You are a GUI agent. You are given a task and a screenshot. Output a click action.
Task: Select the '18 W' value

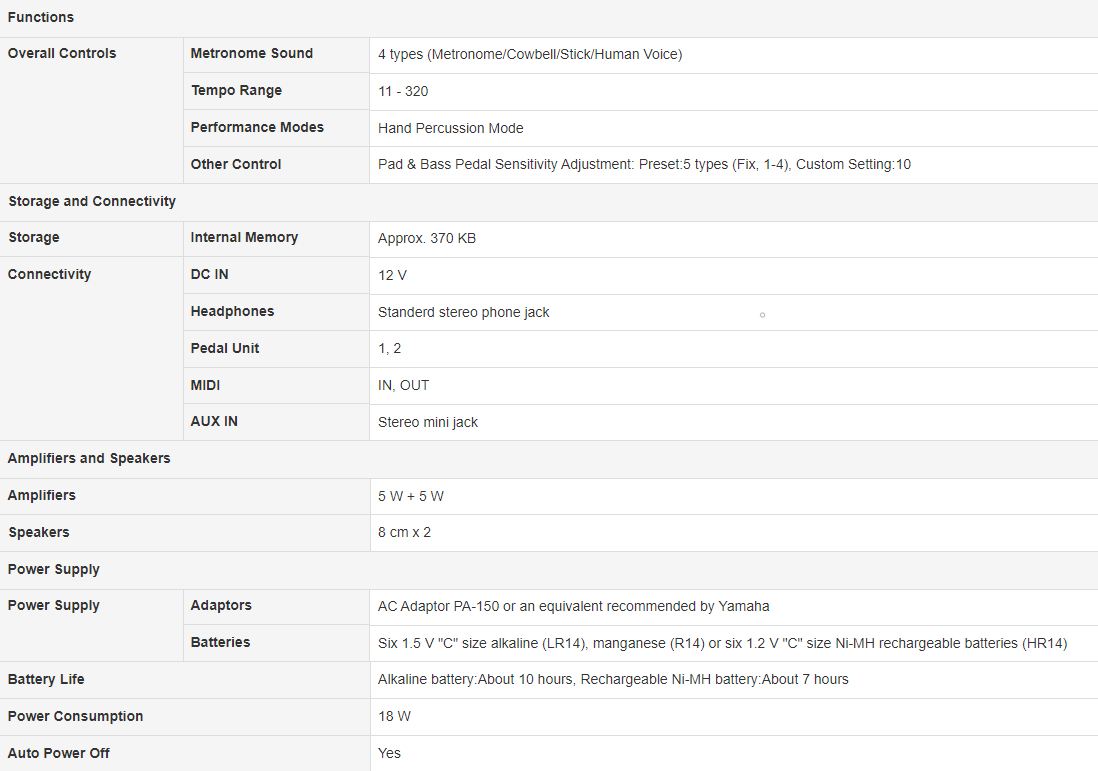394,716
